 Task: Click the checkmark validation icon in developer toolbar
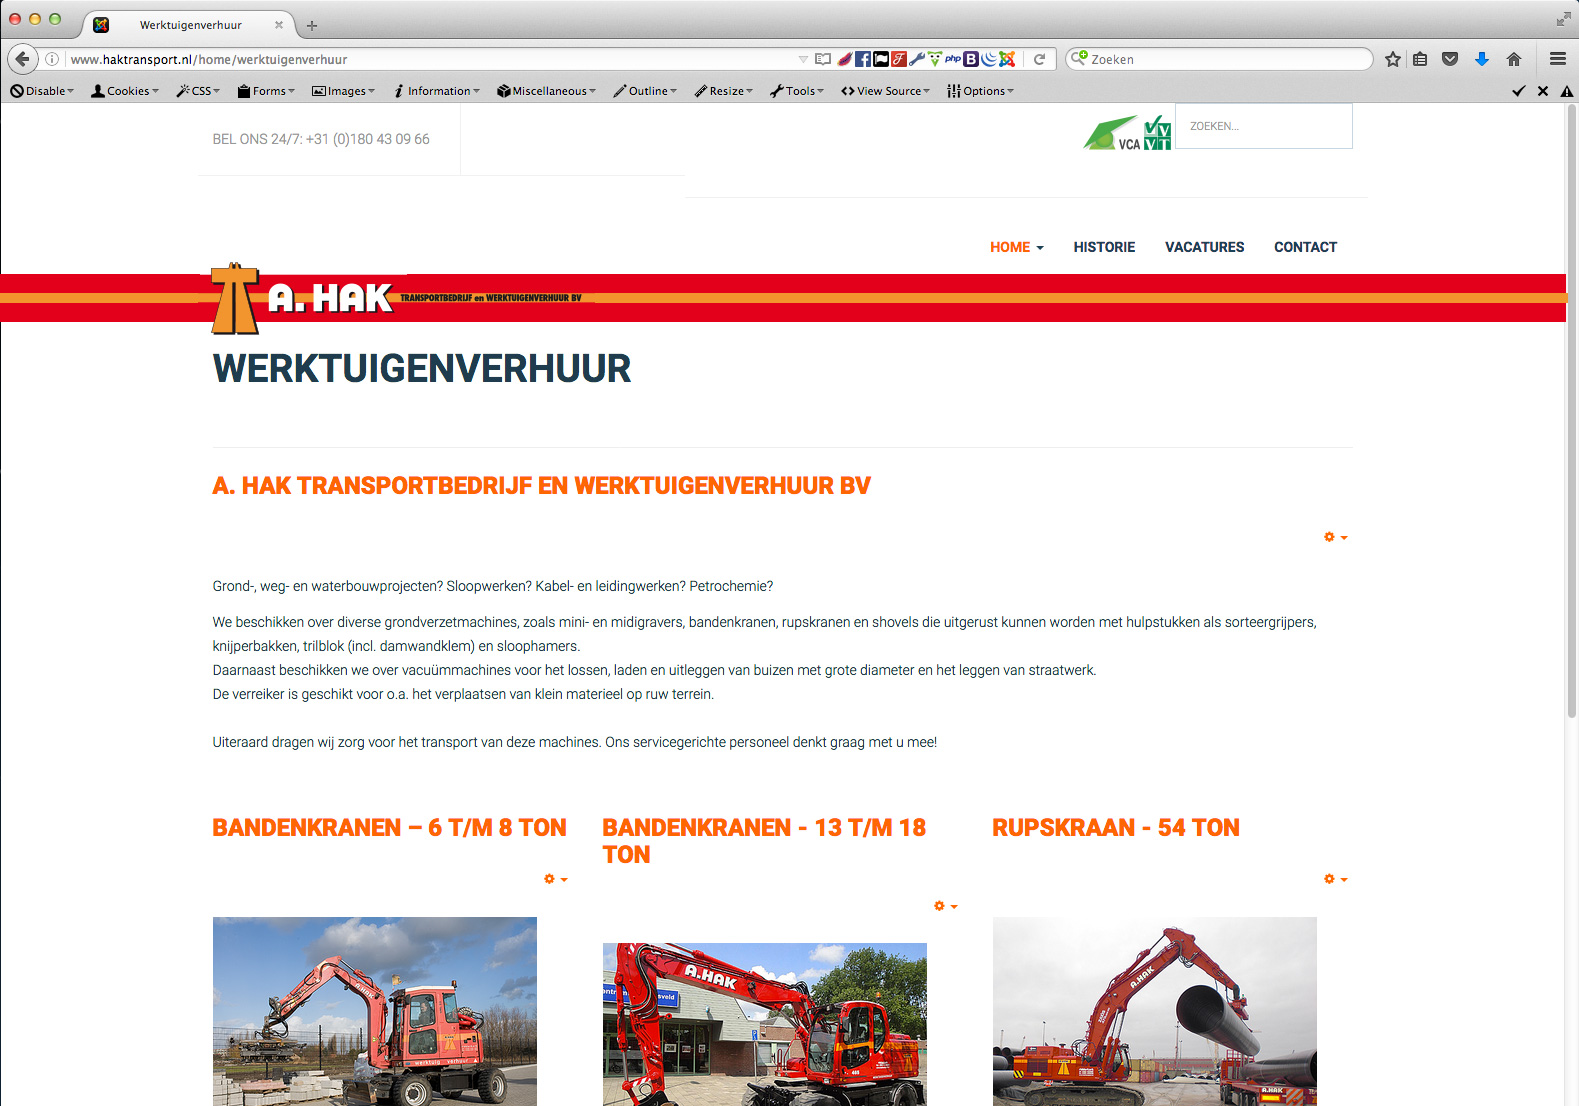[x=1518, y=91]
